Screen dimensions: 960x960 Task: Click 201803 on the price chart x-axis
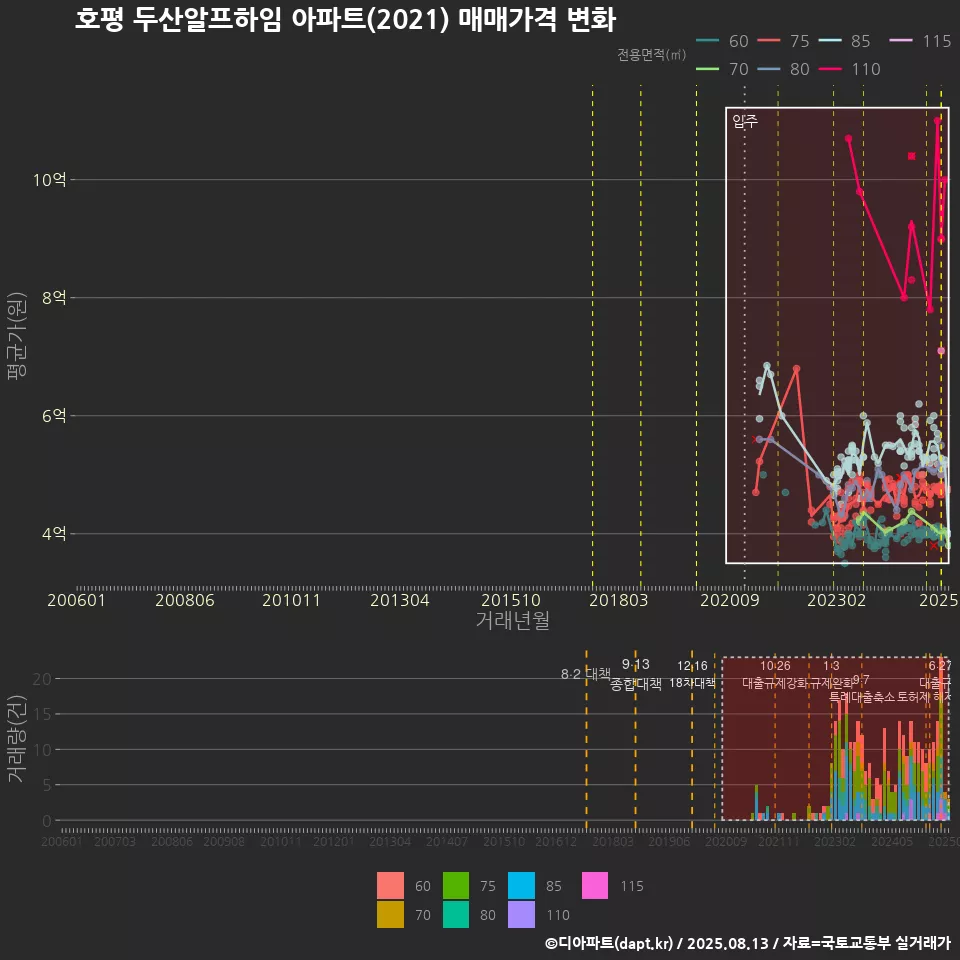(618, 600)
